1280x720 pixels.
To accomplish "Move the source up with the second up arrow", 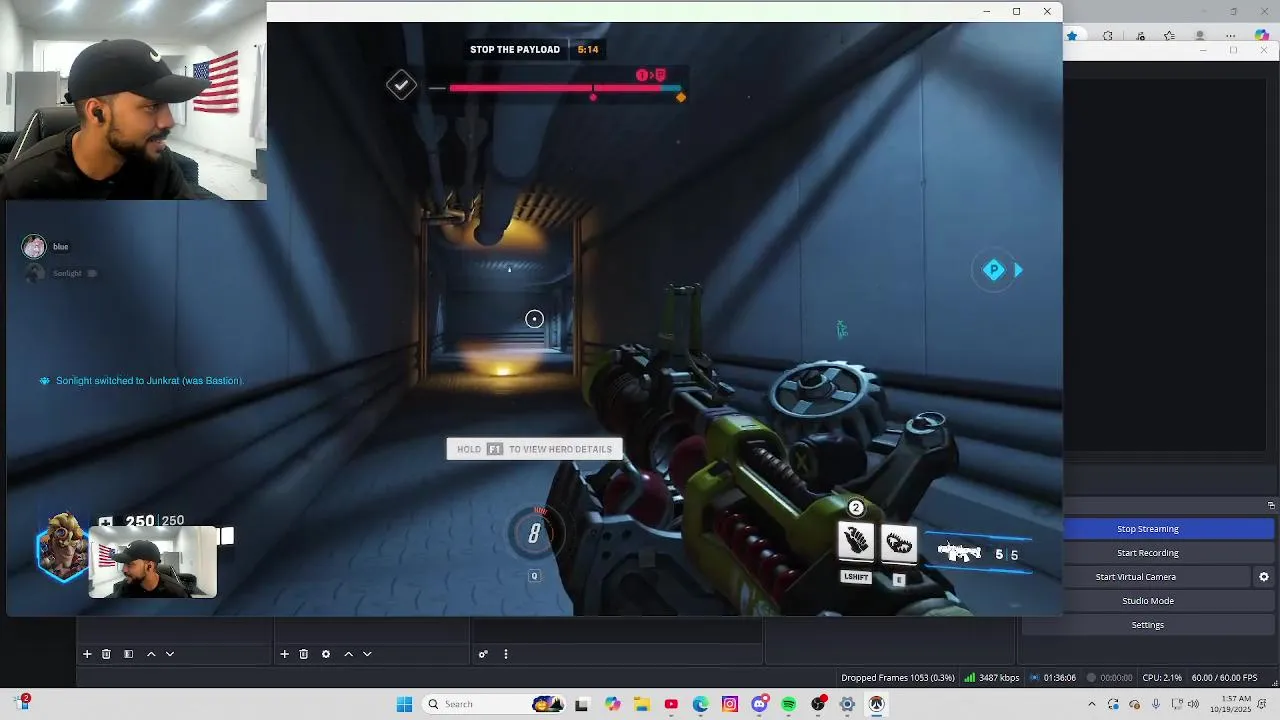I will 348,654.
